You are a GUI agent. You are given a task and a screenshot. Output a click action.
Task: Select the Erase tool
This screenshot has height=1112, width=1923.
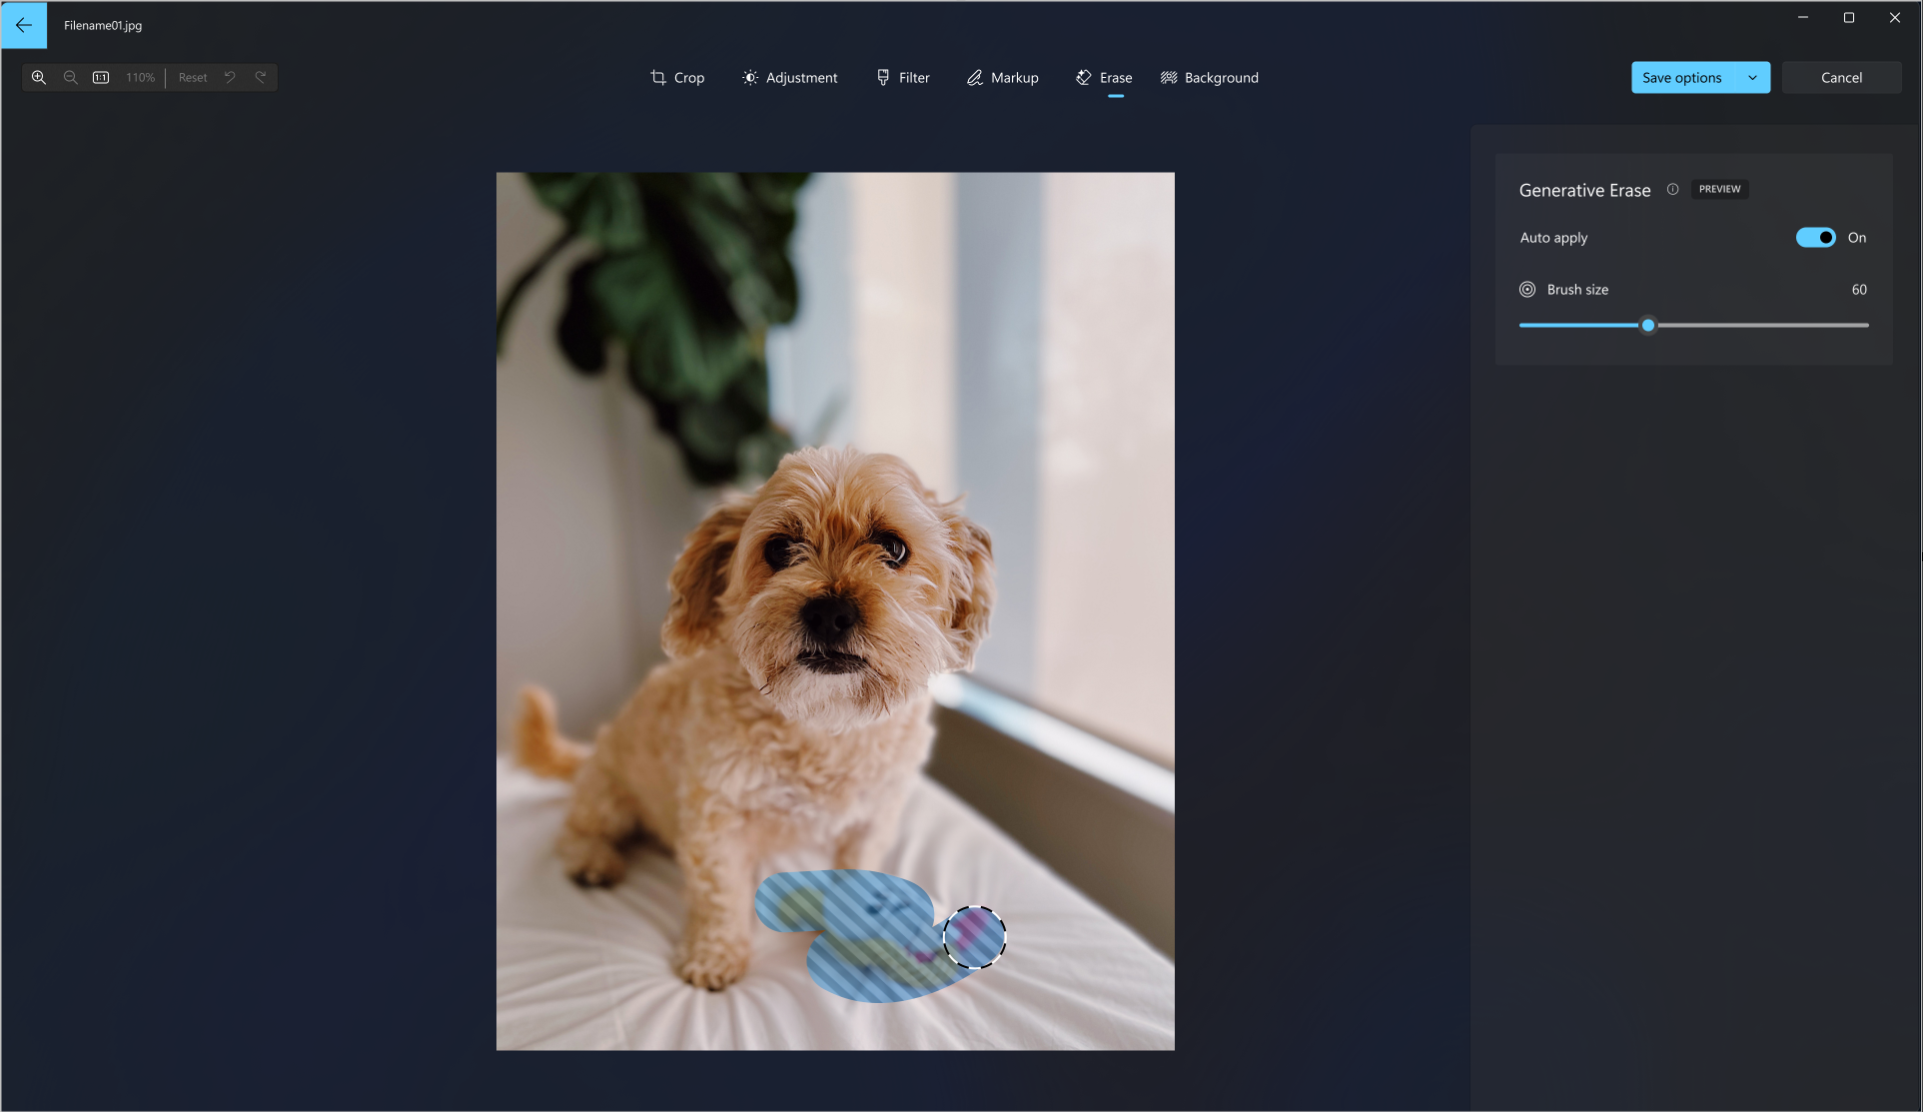1104,77
